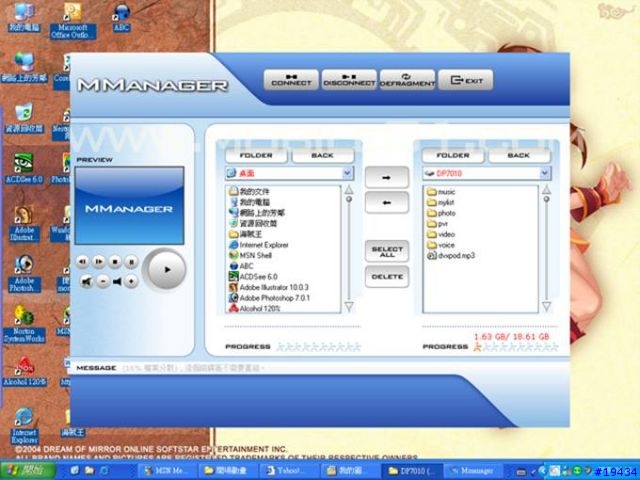Open the Norton SystemWorks desktop icon

[x=24, y=324]
